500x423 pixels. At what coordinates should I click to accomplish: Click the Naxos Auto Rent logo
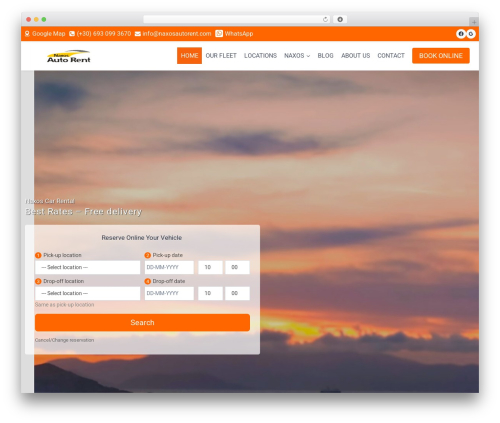tap(69, 56)
